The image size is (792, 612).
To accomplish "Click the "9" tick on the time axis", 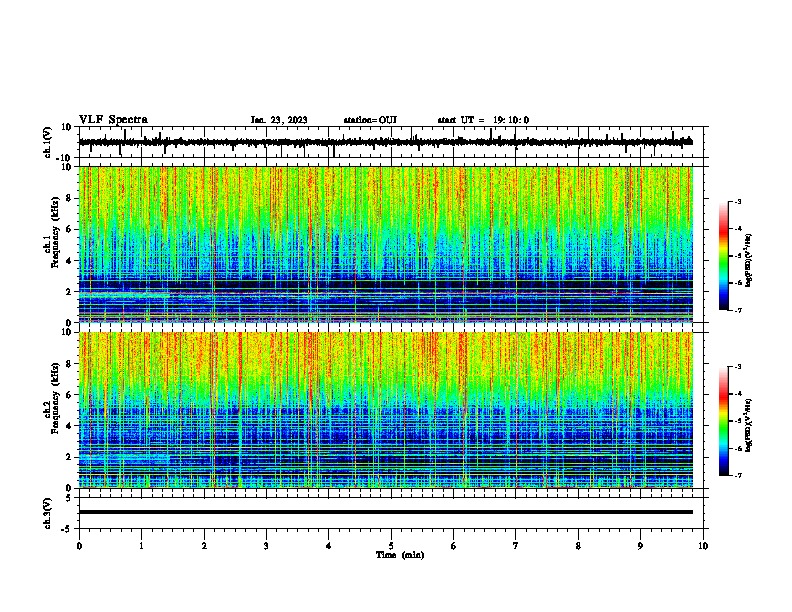I will pos(640,546).
